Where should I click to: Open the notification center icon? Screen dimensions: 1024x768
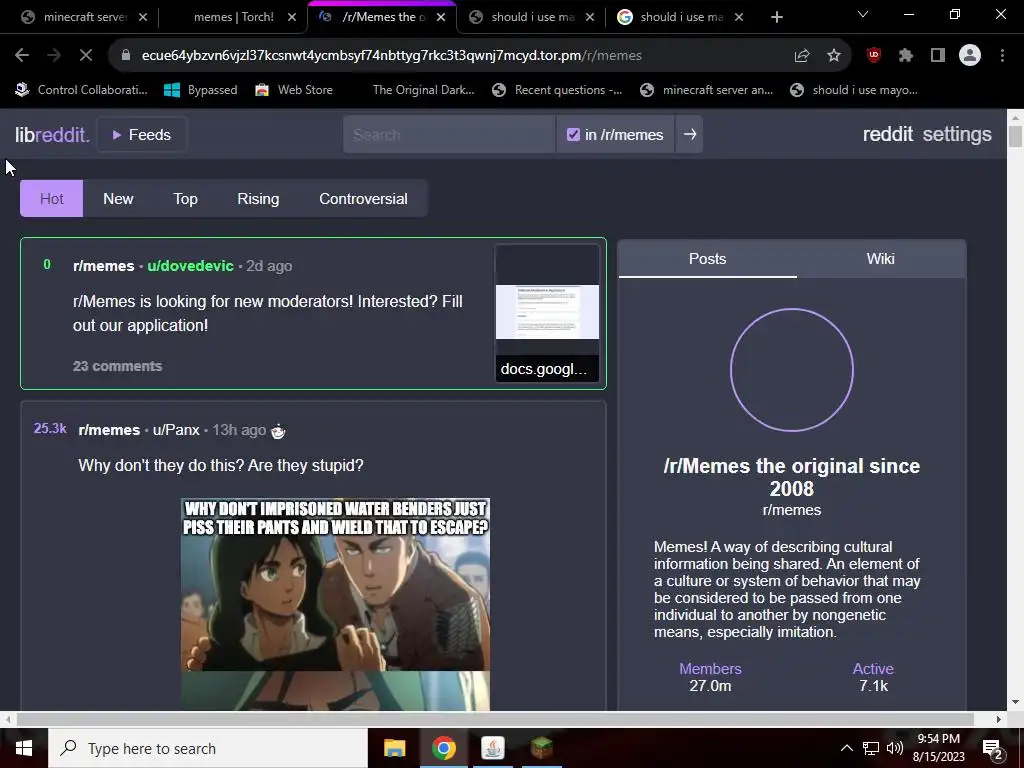(x=993, y=748)
